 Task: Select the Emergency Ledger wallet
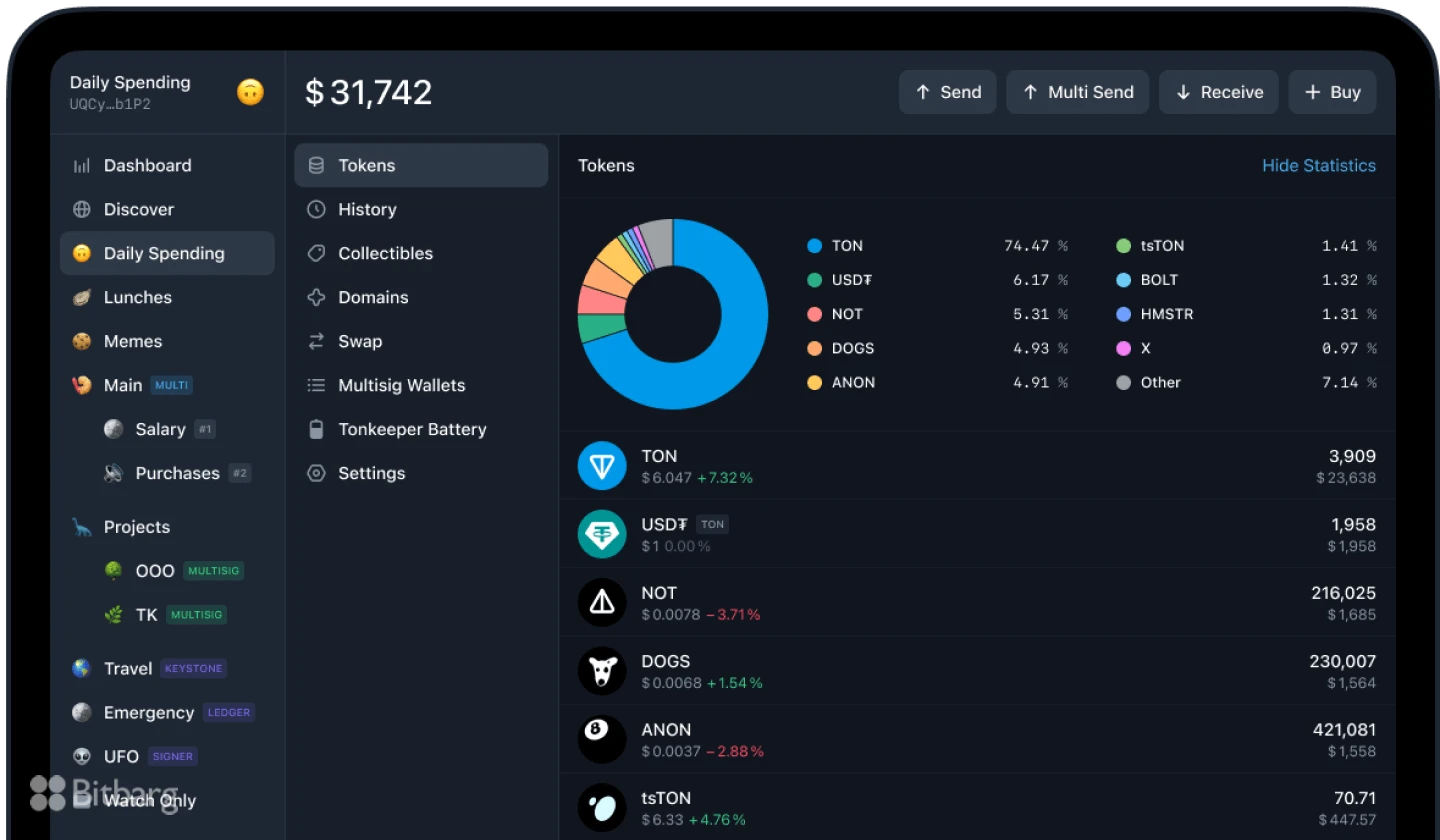148,713
